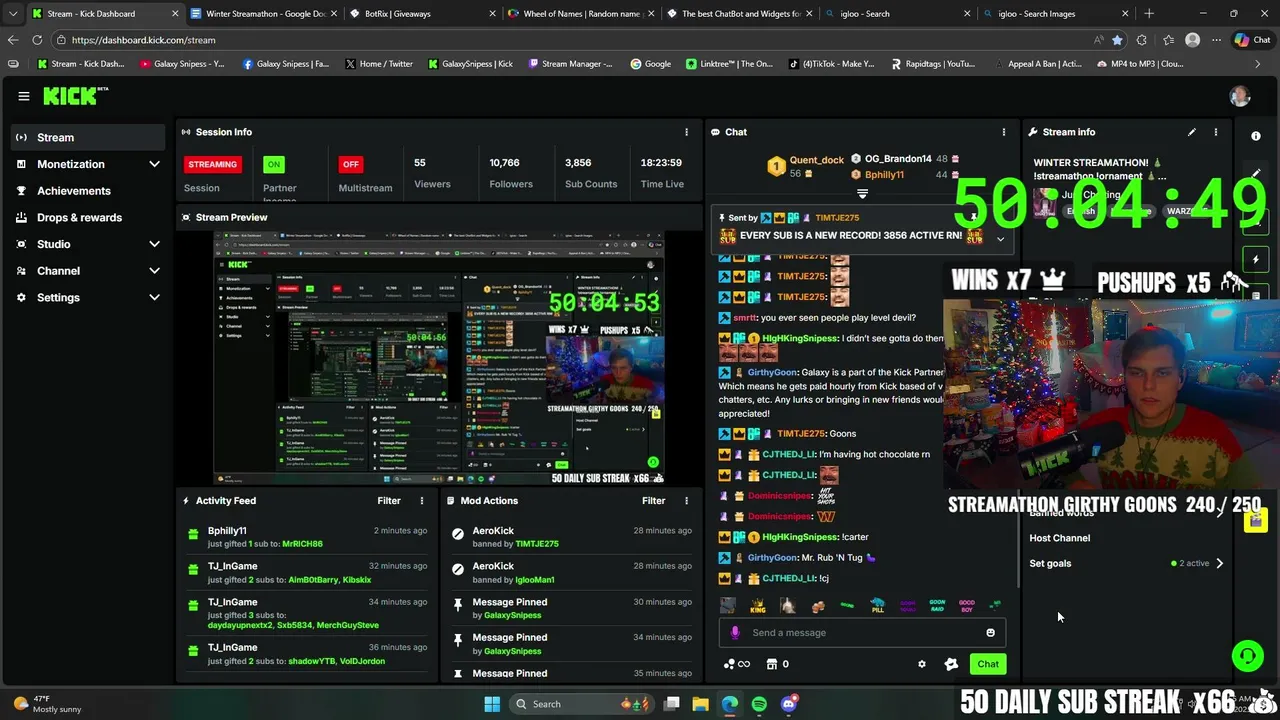
Task: Click the chat identity badge icon beside the gear
Action: (951, 664)
